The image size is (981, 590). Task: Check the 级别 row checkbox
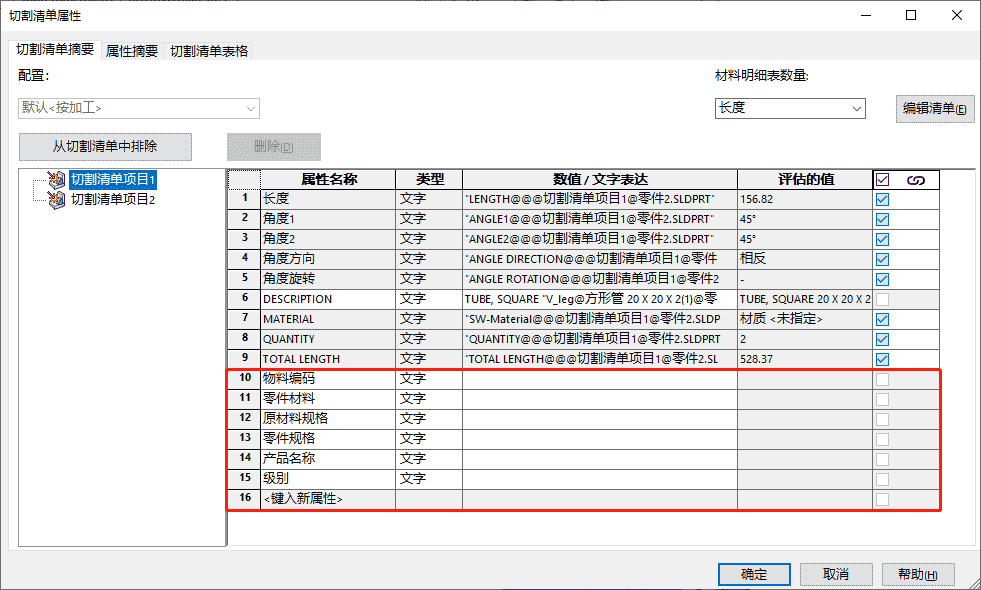[x=882, y=480]
